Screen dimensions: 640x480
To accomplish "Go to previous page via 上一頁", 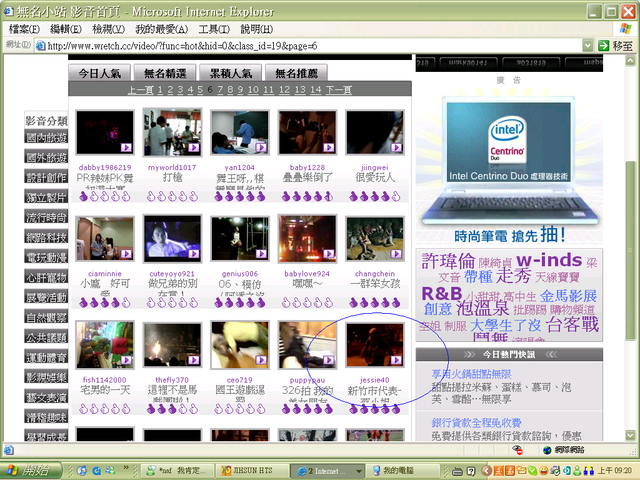I will [140, 90].
